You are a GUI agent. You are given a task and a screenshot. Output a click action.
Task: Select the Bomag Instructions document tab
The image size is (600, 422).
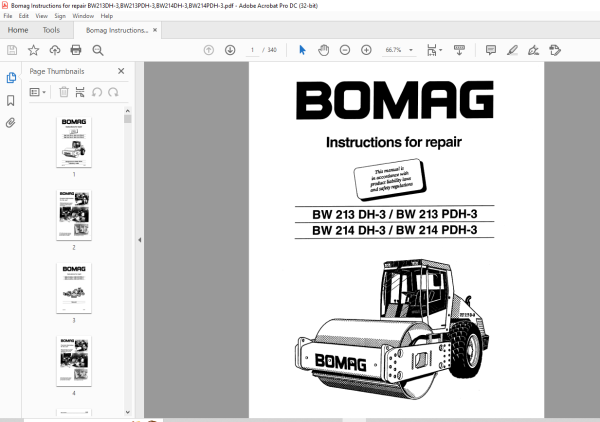[117, 30]
